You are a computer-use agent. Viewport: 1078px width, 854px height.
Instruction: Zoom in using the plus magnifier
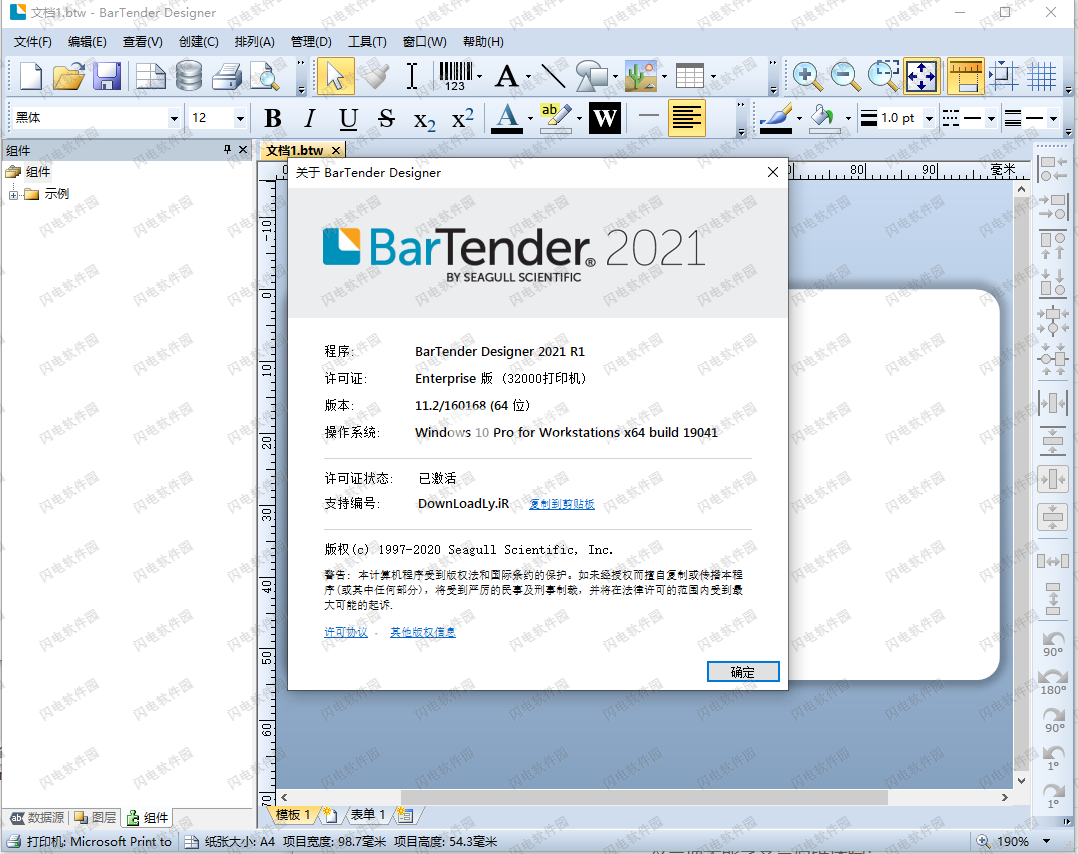(807, 76)
